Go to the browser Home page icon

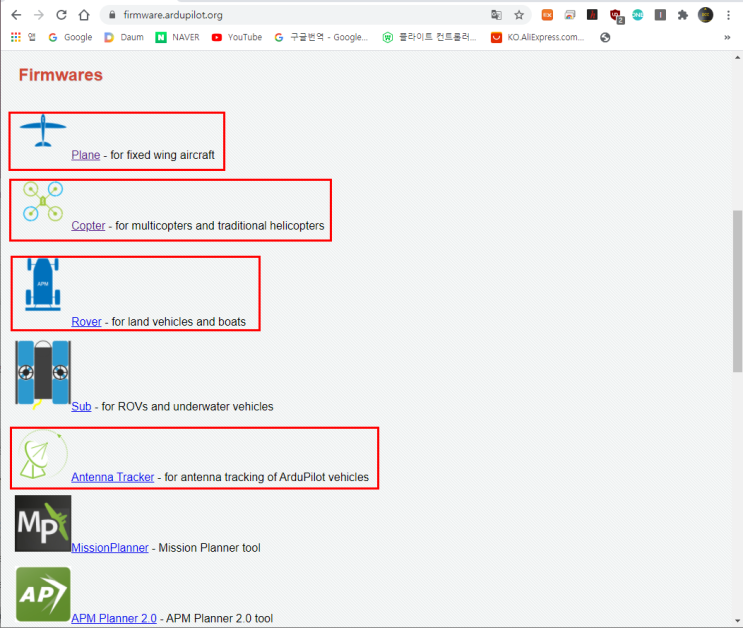click(84, 15)
